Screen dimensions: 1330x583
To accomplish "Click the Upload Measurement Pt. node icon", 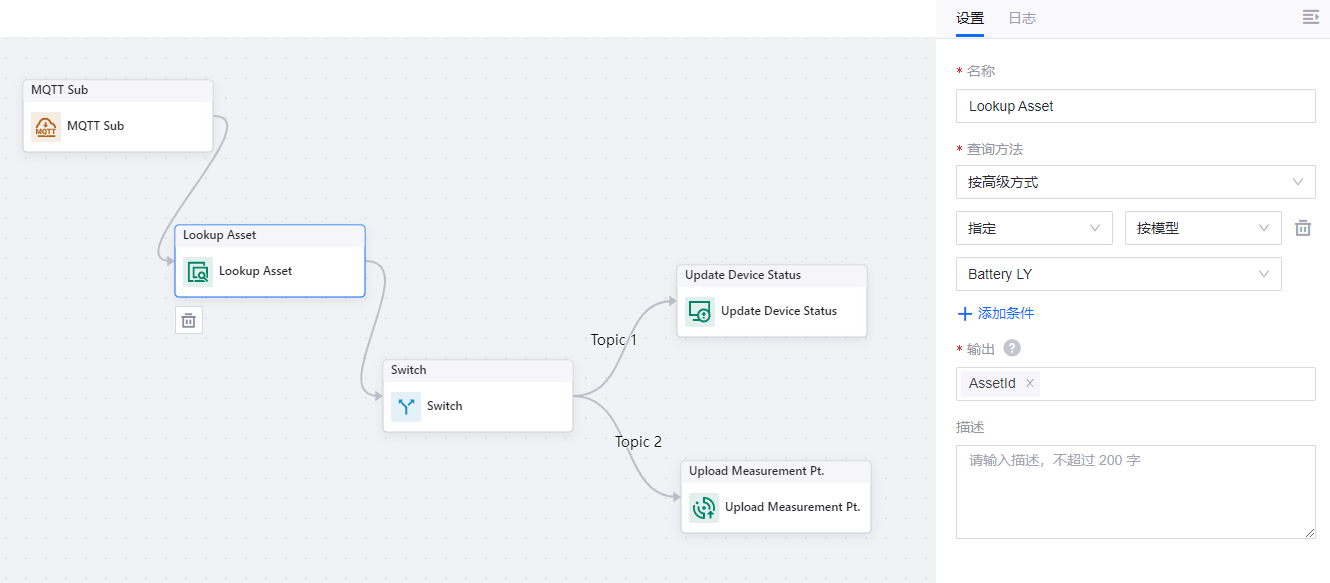I will [704, 508].
